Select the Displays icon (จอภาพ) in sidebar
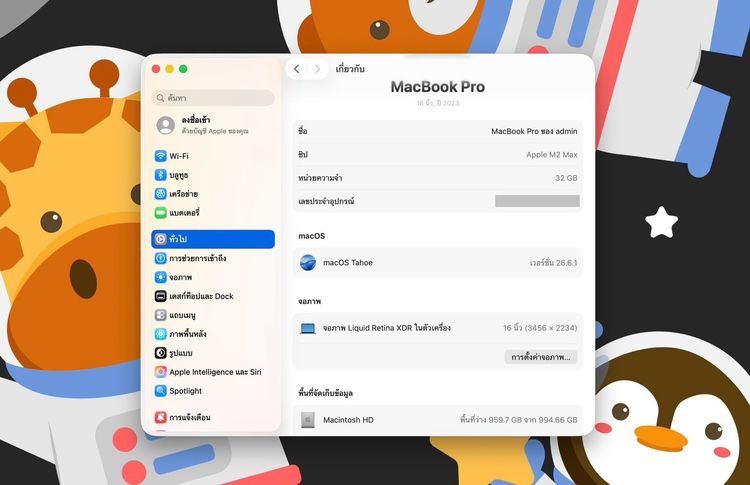Viewport: 750px width, 485px height. 161,277
